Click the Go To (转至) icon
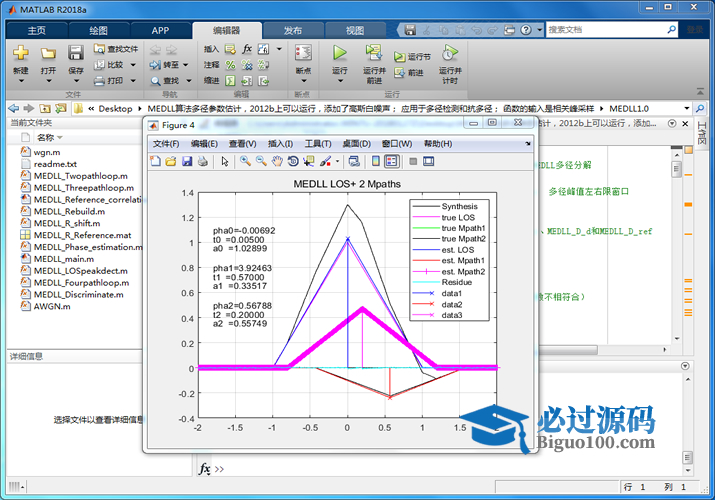Screen dimensions: 715x500 tap(155, 65)
